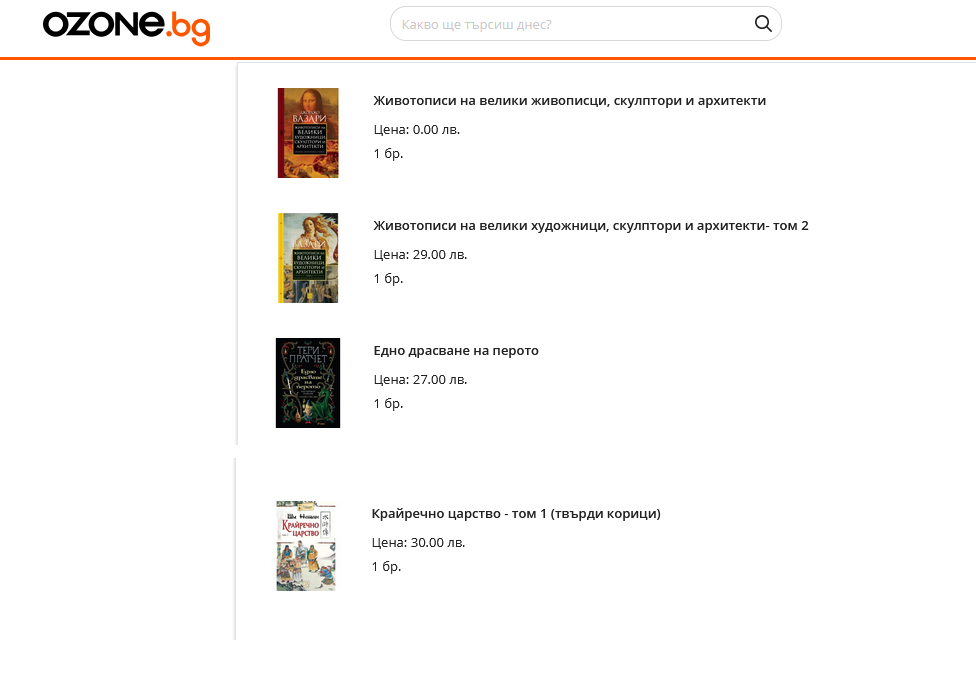Click the orange '.bg' part of logo
976x686 pixels.
(188, 30)
